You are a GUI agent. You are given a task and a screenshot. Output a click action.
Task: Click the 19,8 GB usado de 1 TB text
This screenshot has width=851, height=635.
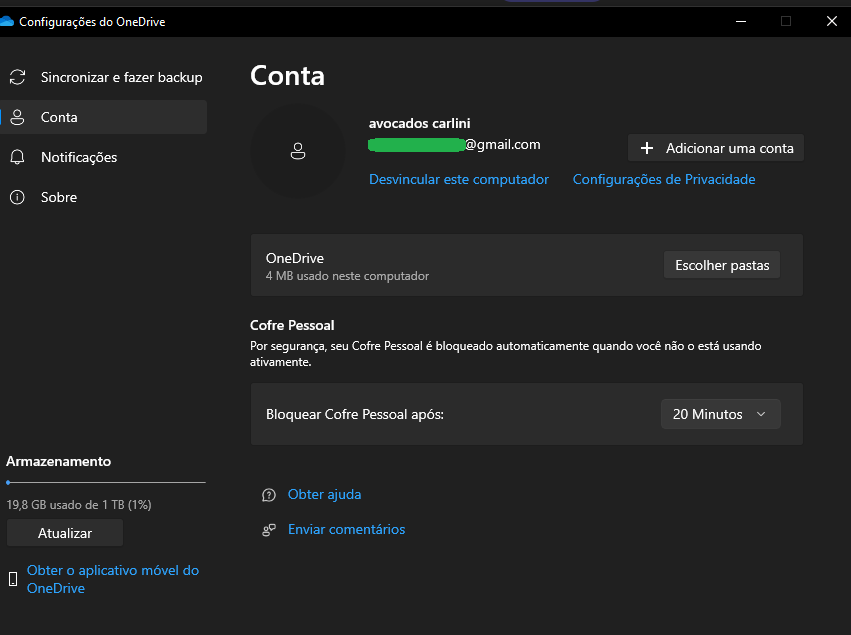tap(79, 505)
